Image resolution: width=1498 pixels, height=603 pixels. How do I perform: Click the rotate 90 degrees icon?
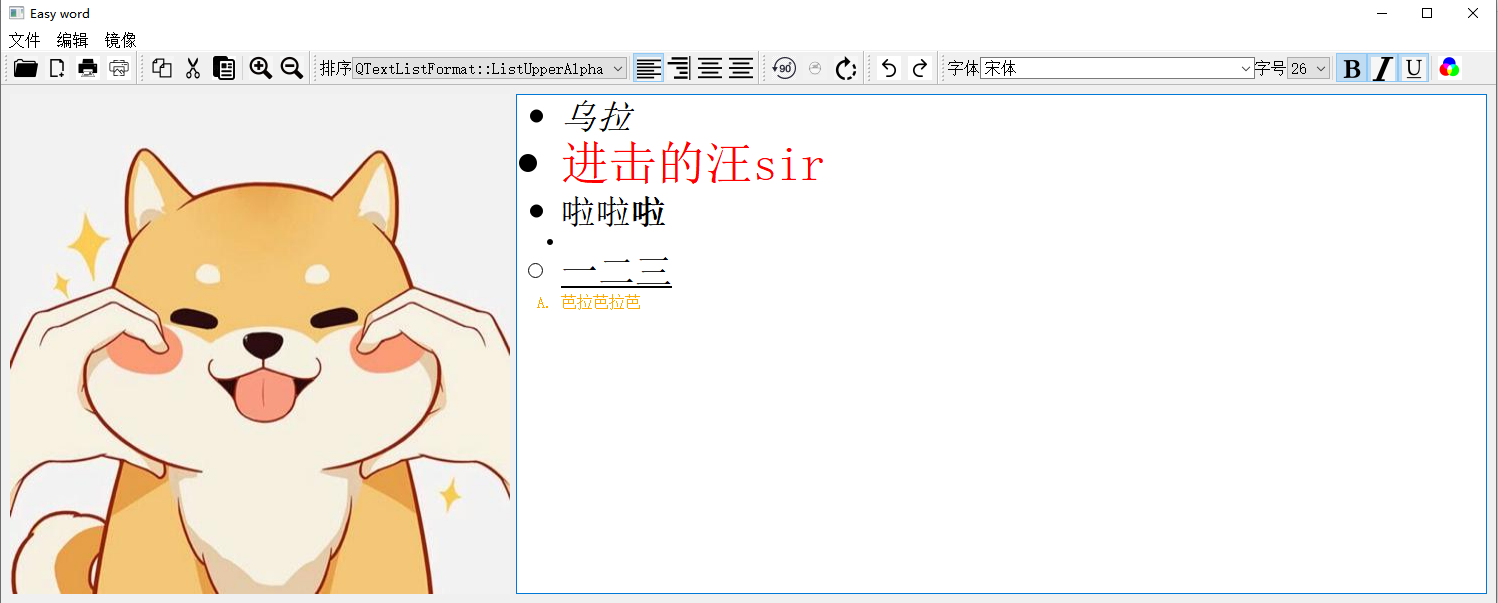[783, 68]
